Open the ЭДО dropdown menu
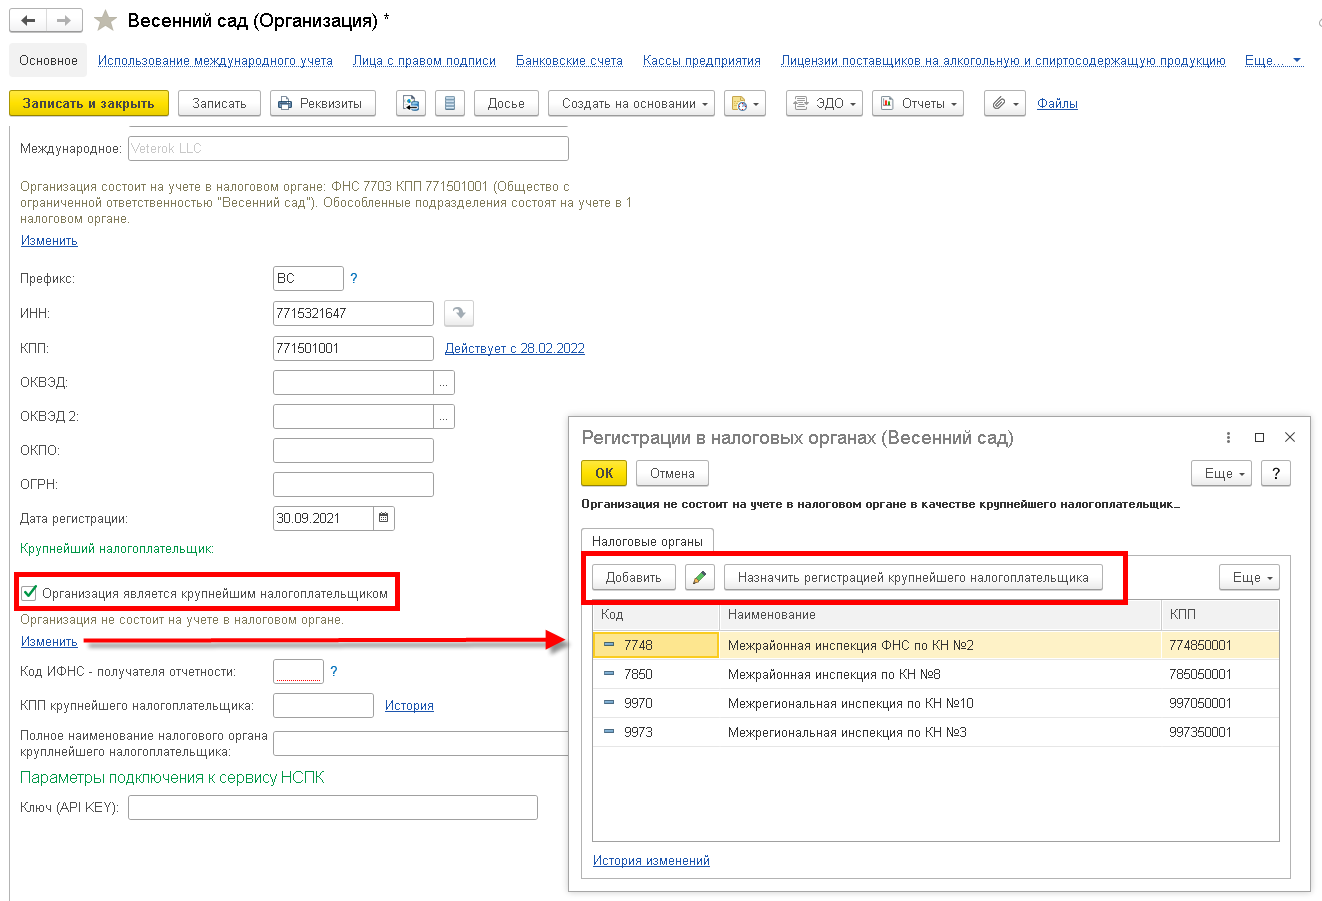Viewport: 1322px width, 901px height. point(824,103)
